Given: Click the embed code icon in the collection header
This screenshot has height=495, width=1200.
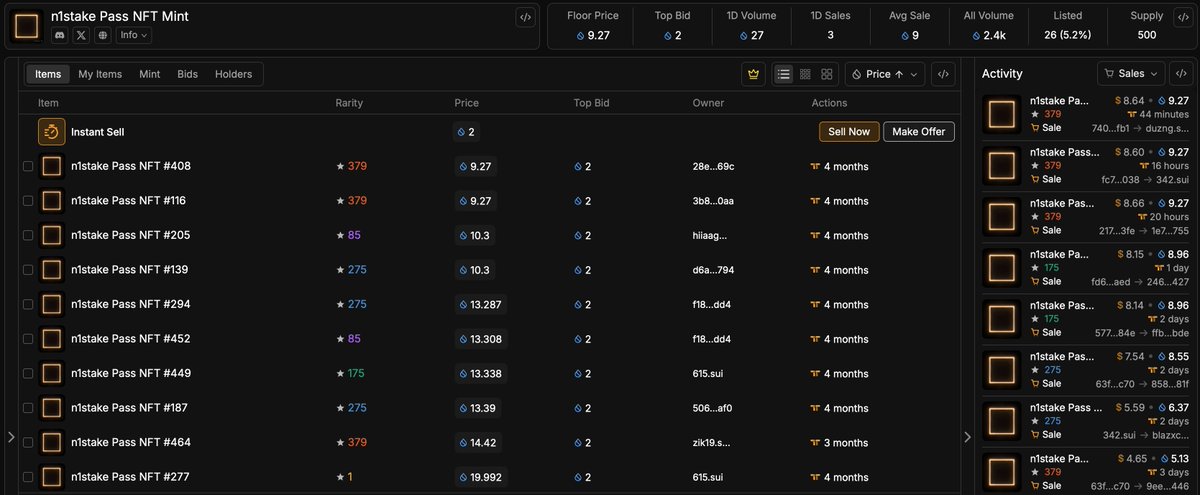Looking at the screenshot, I should pyautogui.click(x=525, y=17).
